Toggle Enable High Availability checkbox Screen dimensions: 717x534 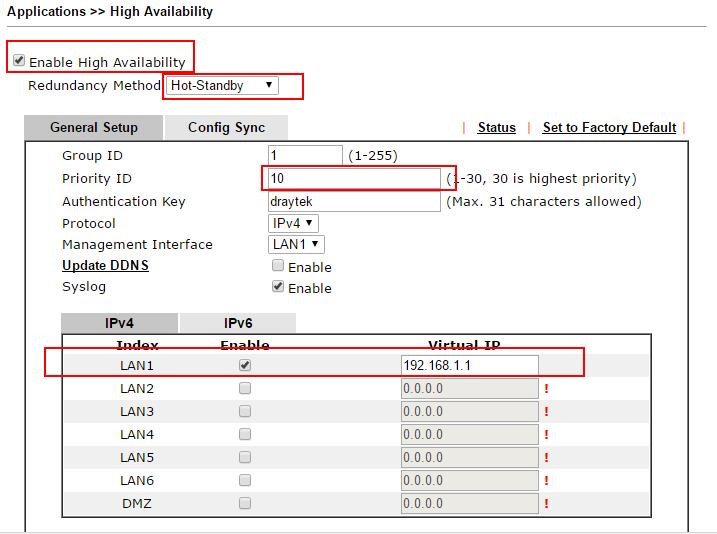19,61
